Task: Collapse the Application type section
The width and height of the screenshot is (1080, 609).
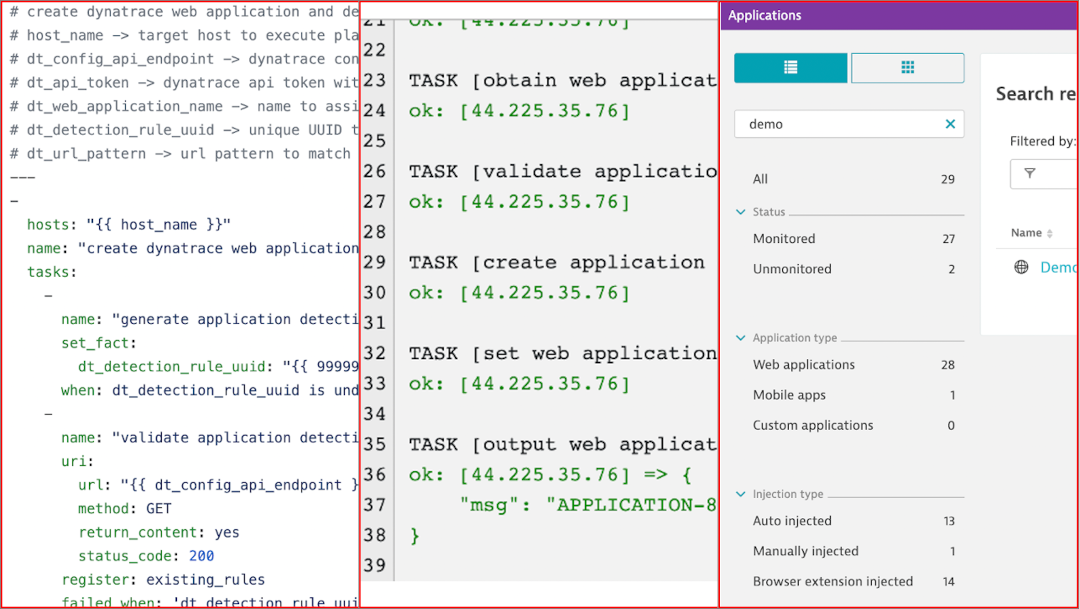Action: [740, 337]
